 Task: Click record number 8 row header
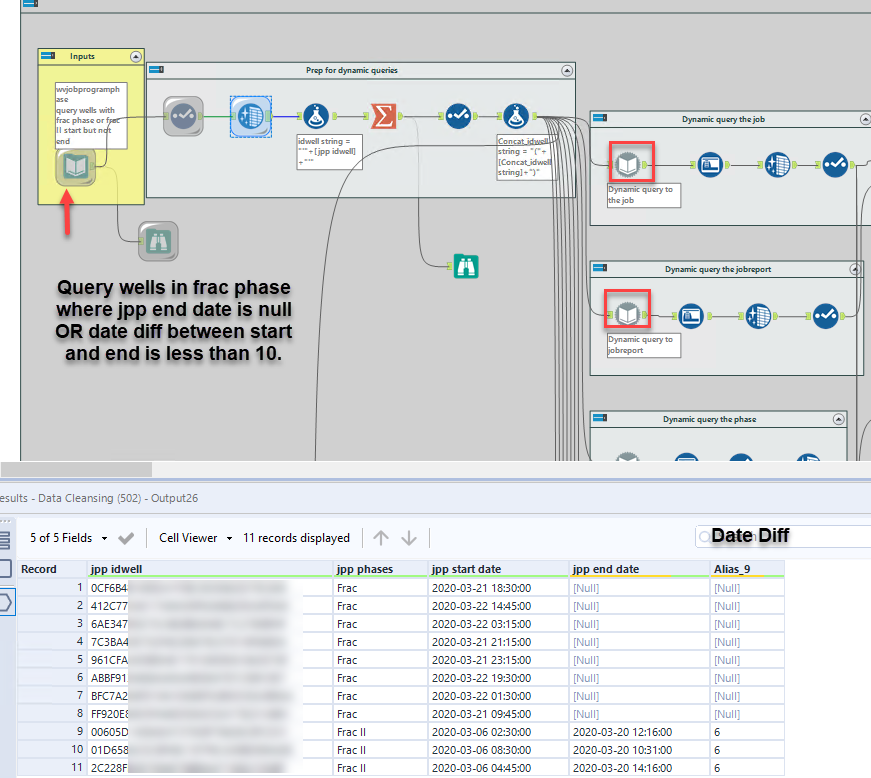pyautogui.click(x=52, y=714)
